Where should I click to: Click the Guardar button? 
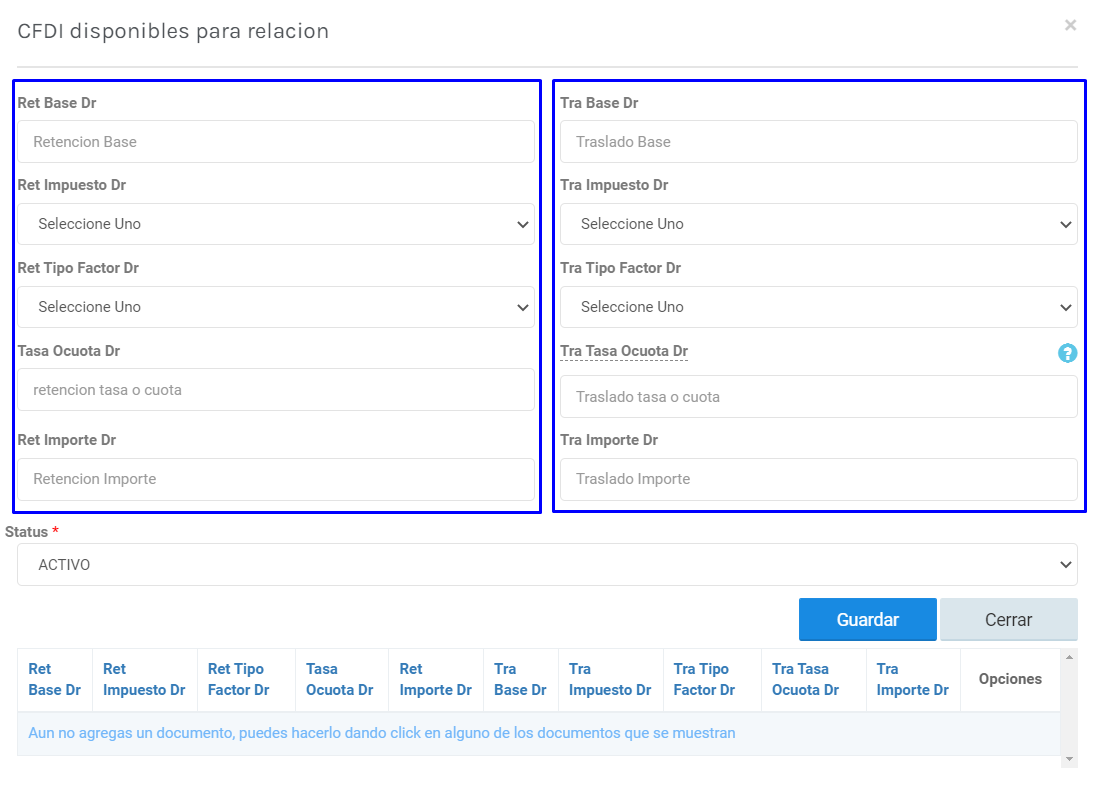point(867,619)
